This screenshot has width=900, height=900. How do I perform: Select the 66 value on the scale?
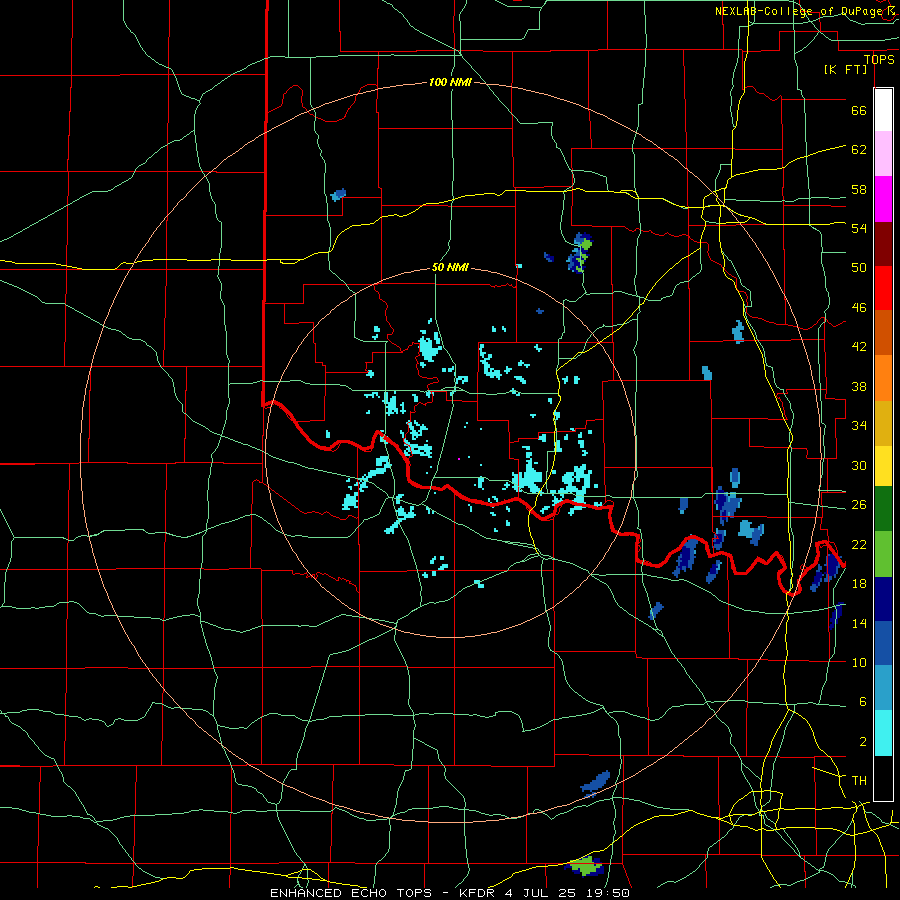[x=859, y=110]
